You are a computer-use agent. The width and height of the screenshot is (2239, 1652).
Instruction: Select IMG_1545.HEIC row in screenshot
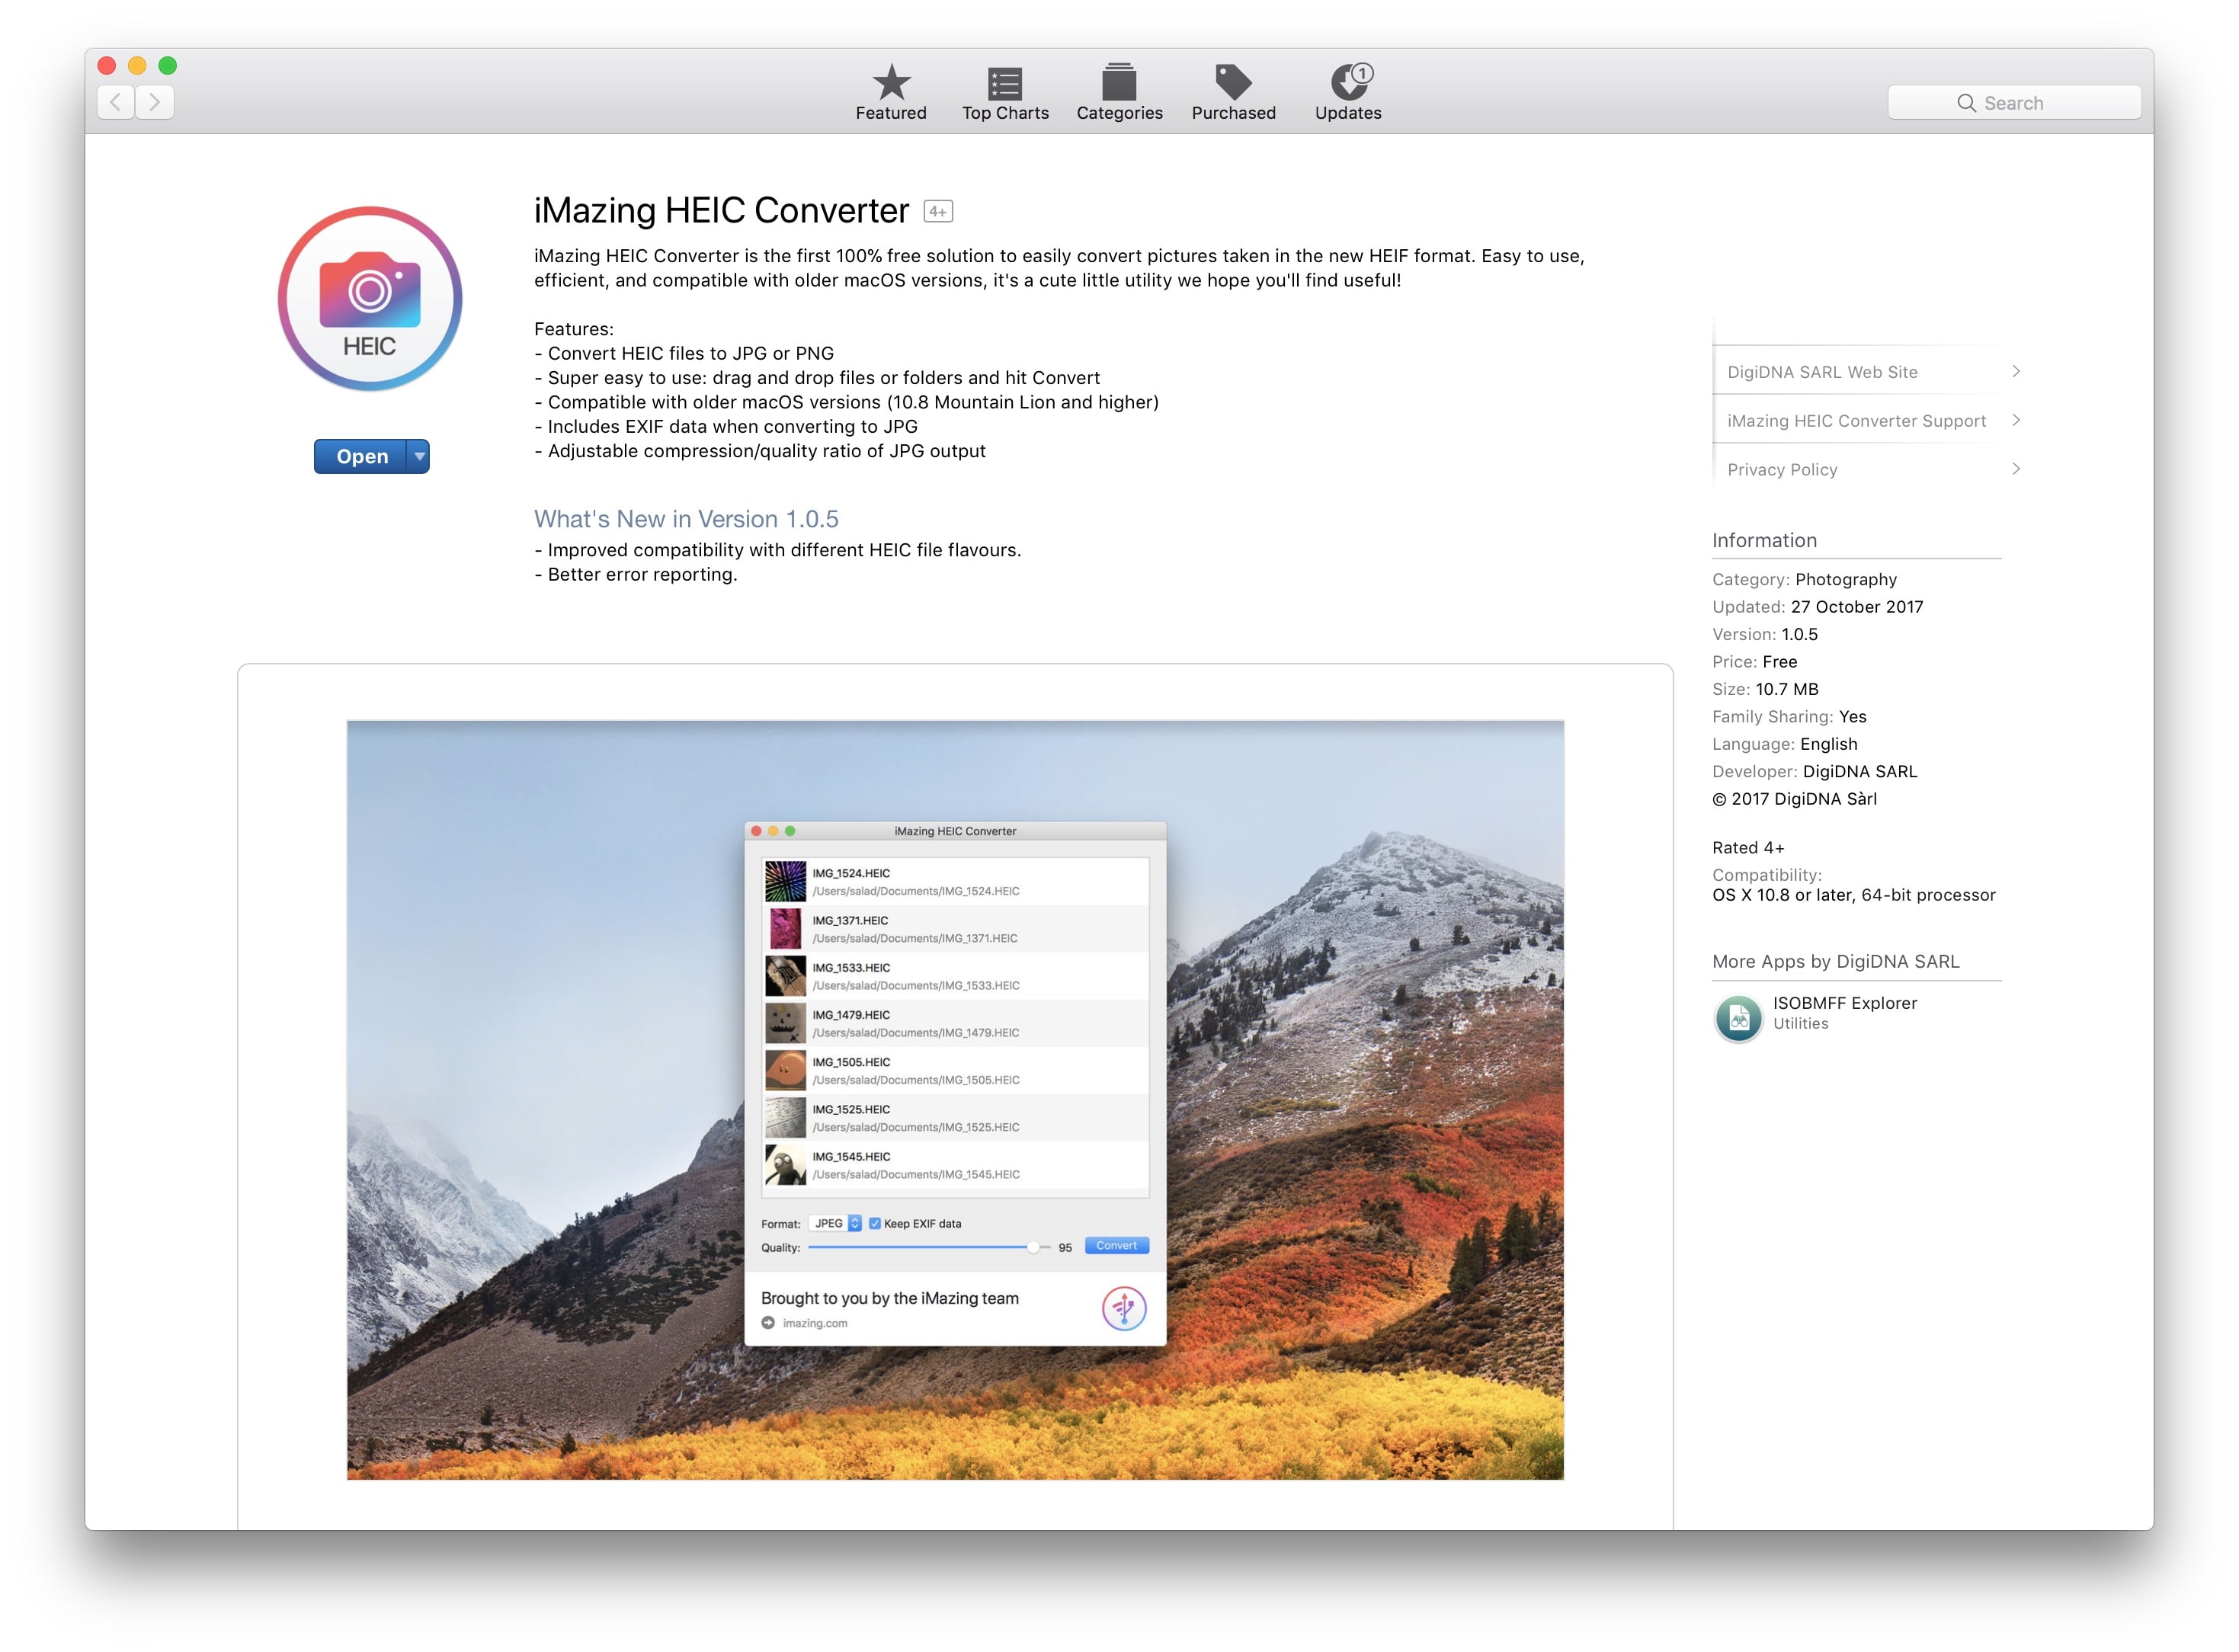pos(955,1165)
